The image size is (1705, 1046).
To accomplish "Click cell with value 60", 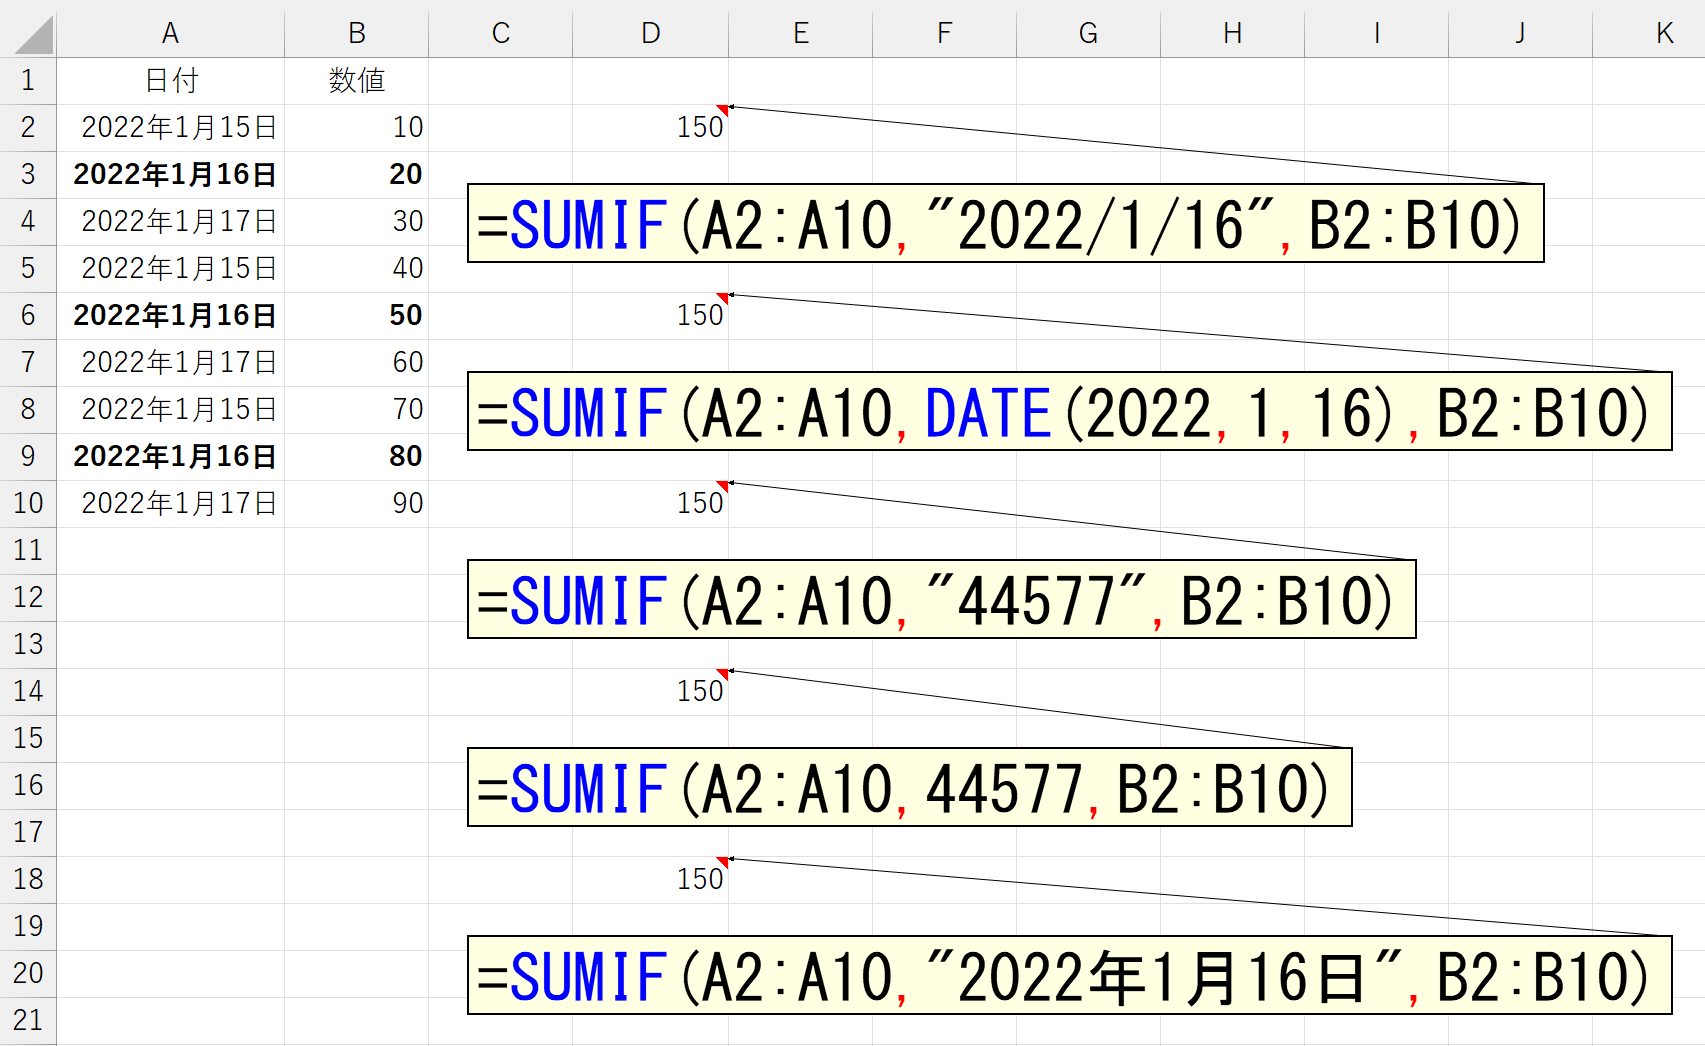I will pos(357,363).
